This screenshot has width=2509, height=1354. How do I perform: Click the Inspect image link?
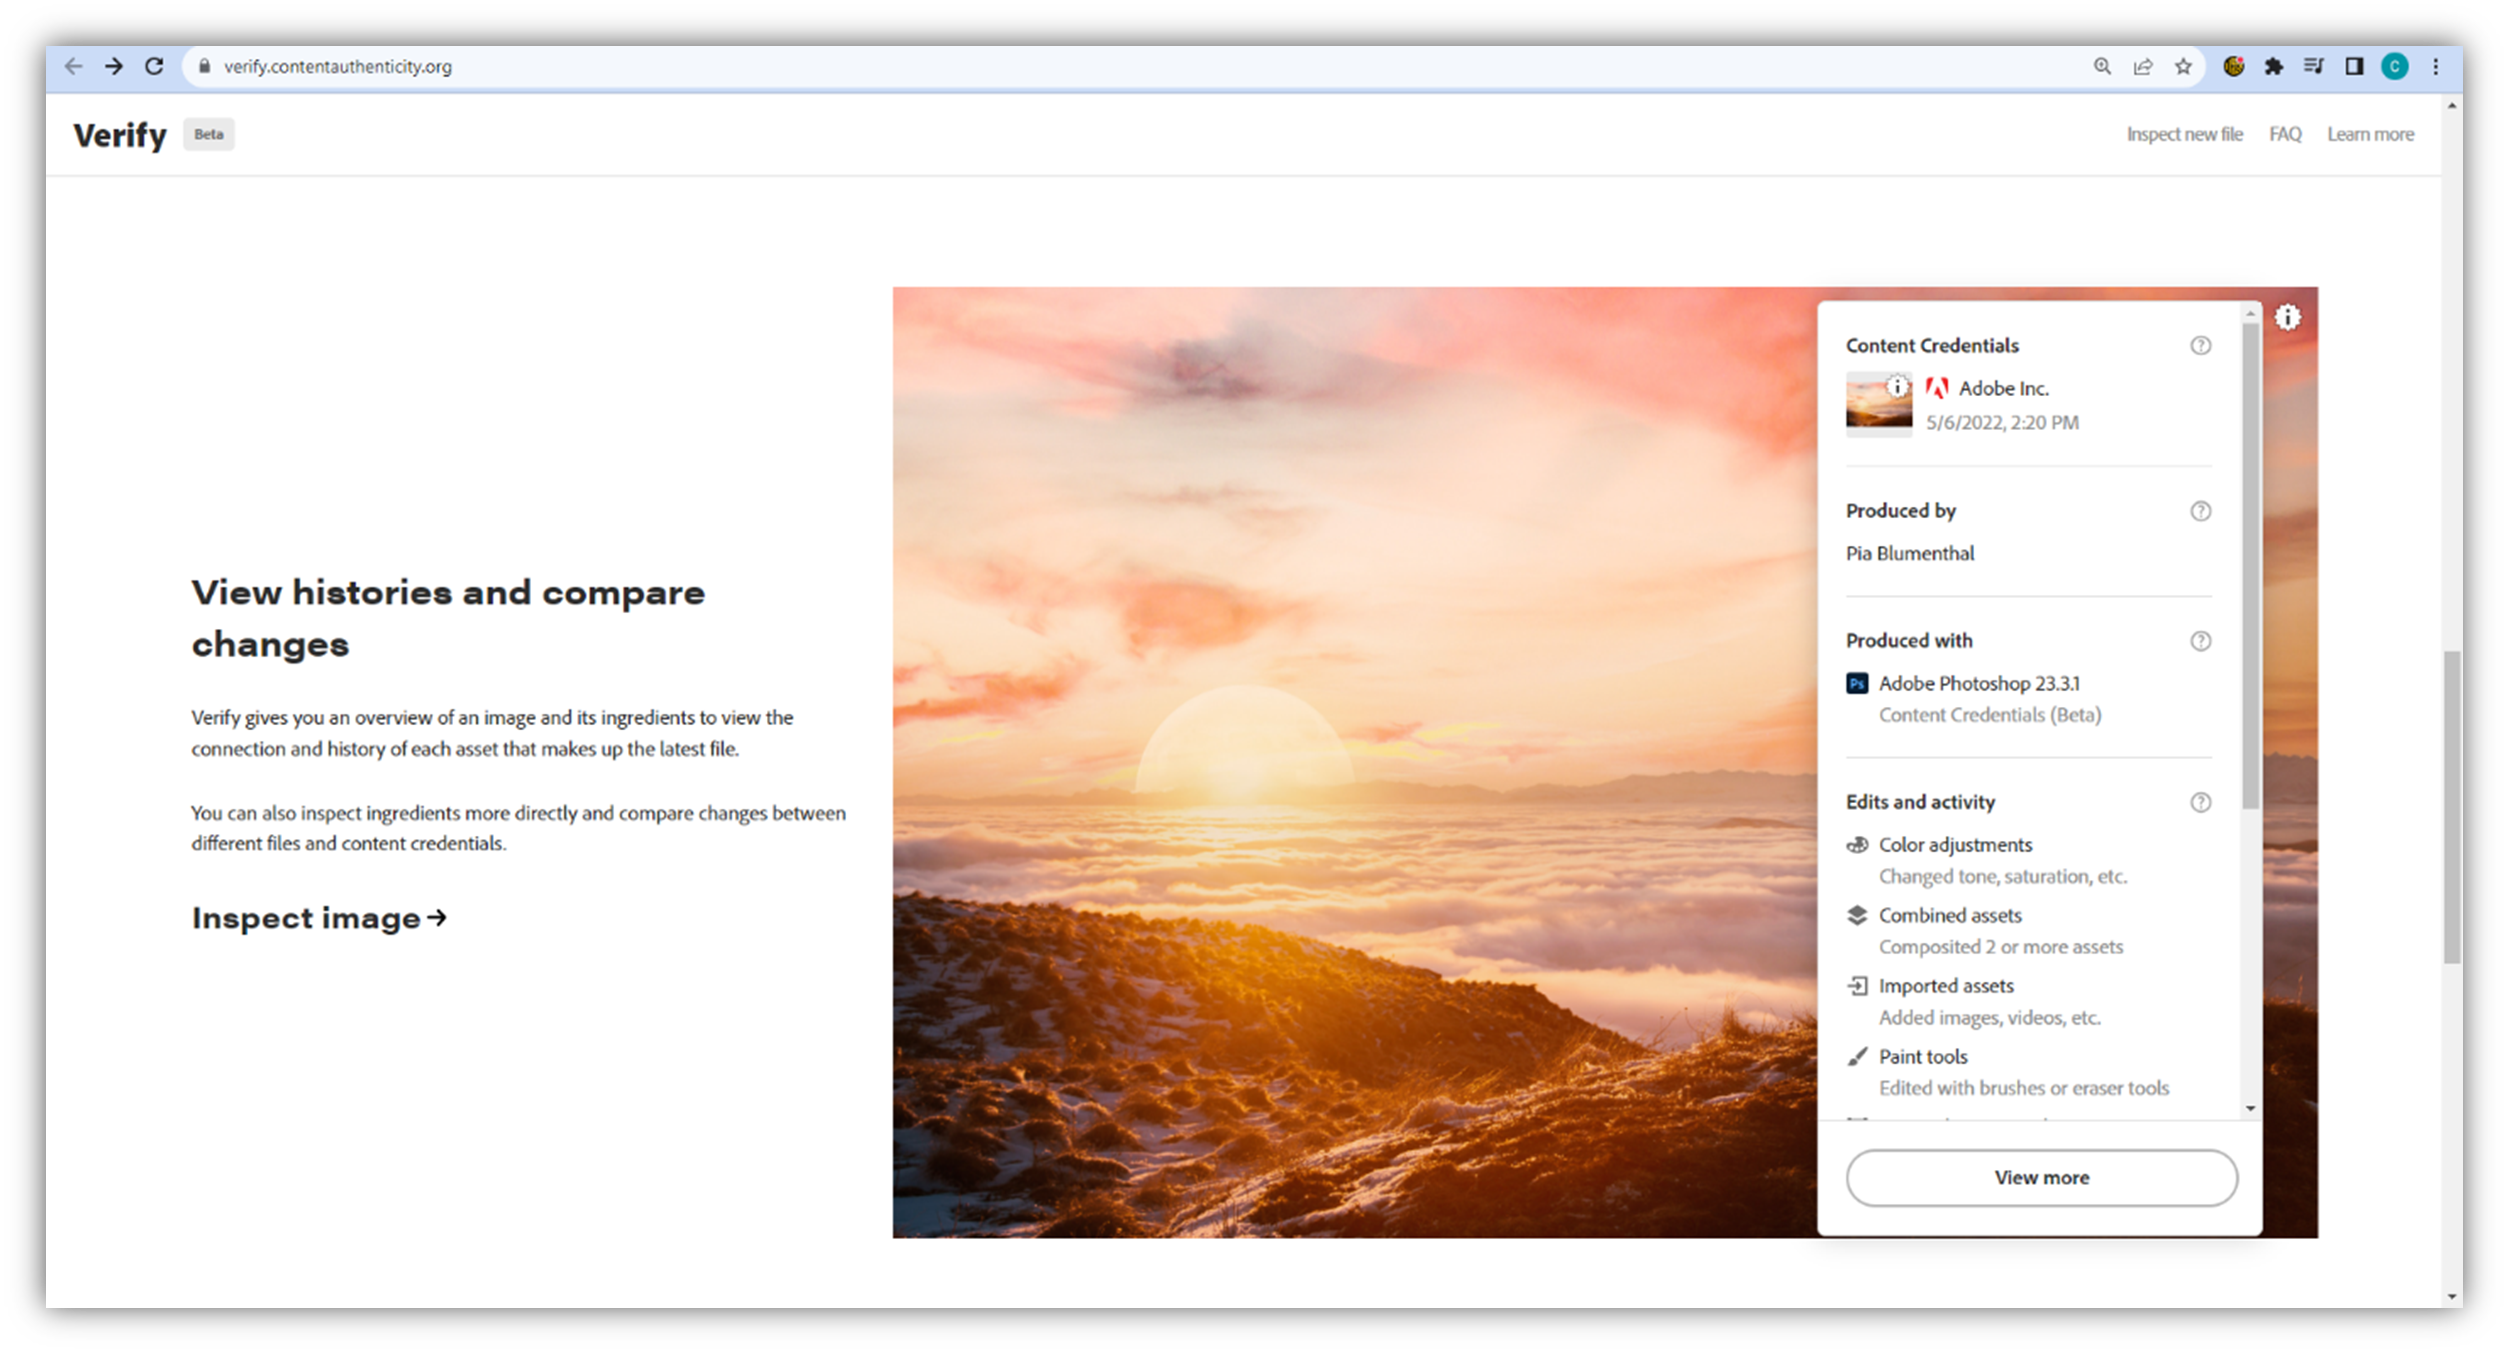pyautogui.click(x=319, y=918)
